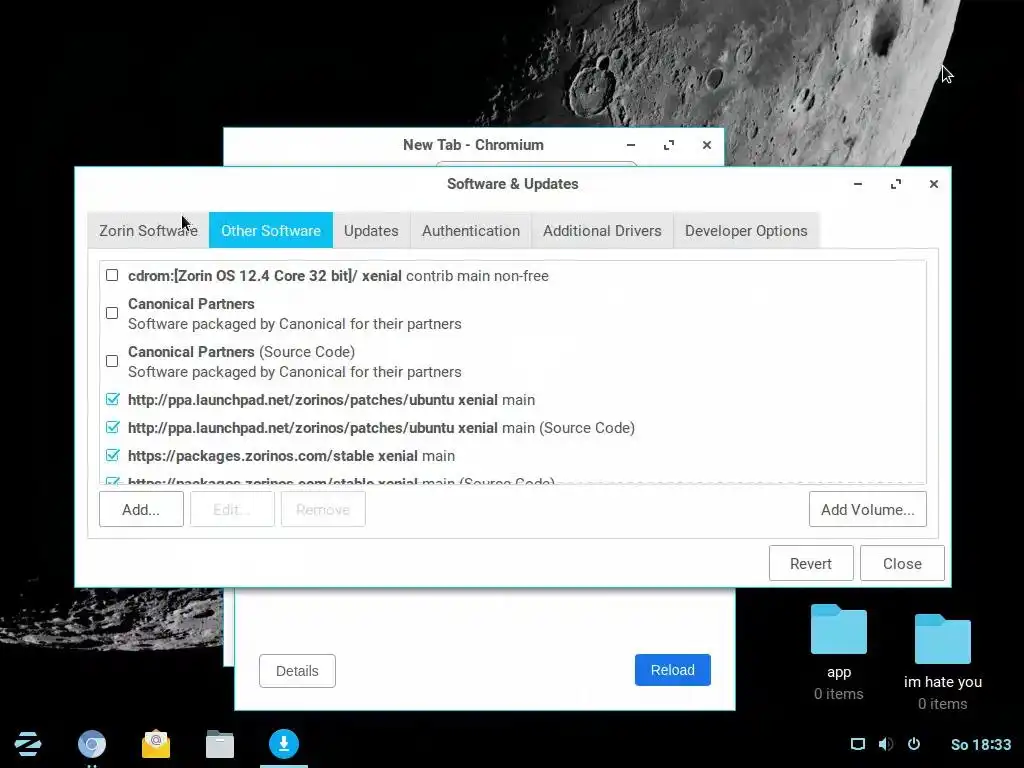Click the New Tab - Chromium title bar
The height and width of the screenshot is (768, 1024).
click(x=473, y=145)
